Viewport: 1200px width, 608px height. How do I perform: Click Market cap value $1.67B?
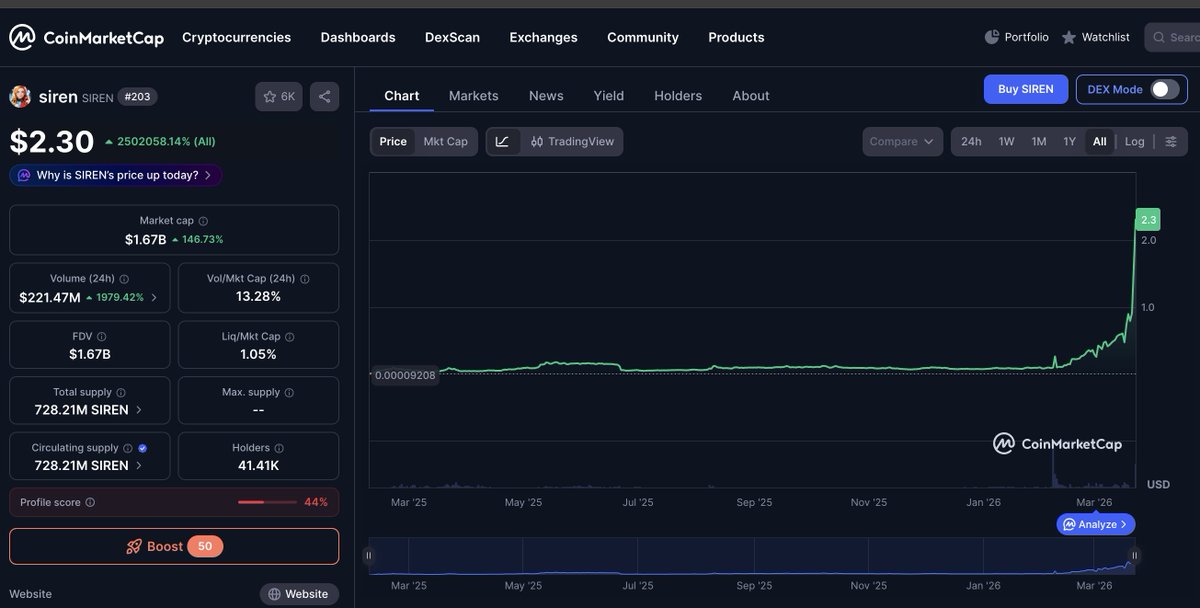point(146,240)
